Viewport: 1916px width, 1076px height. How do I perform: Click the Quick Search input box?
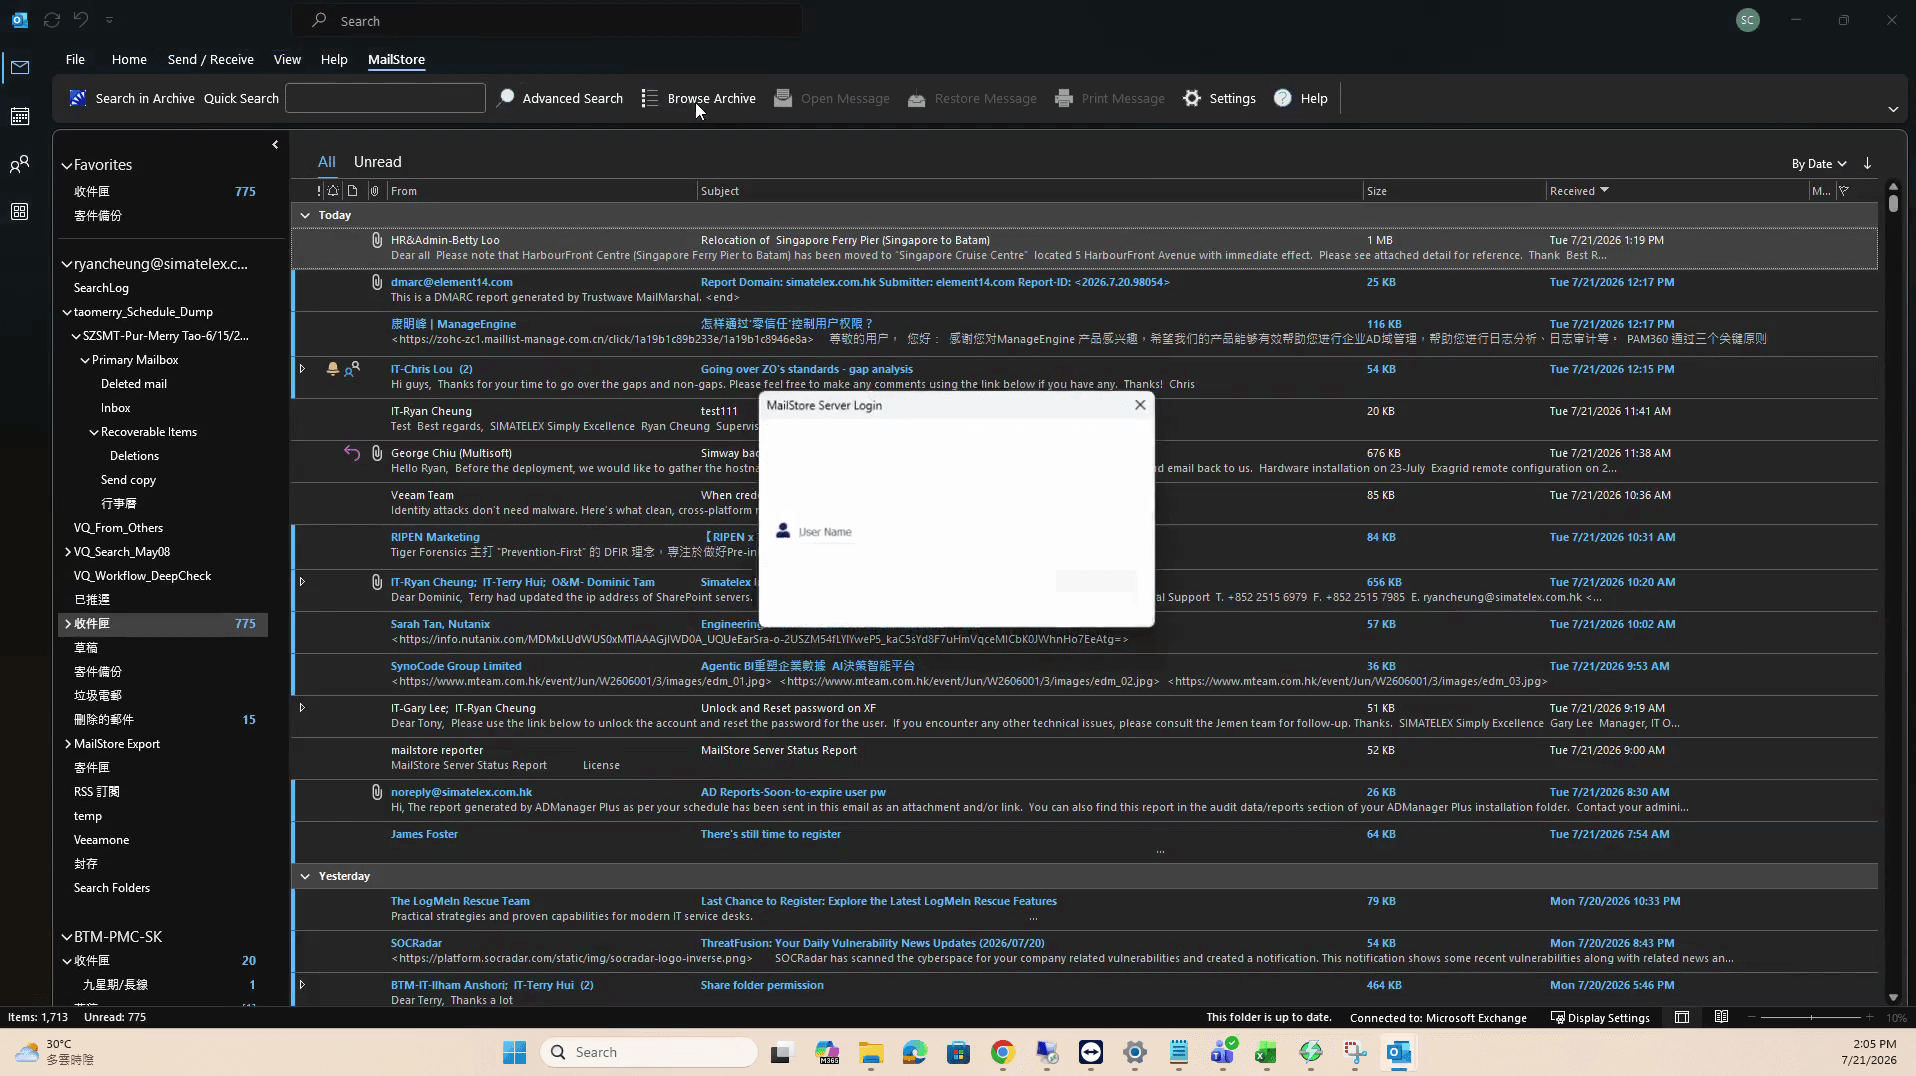385,98
